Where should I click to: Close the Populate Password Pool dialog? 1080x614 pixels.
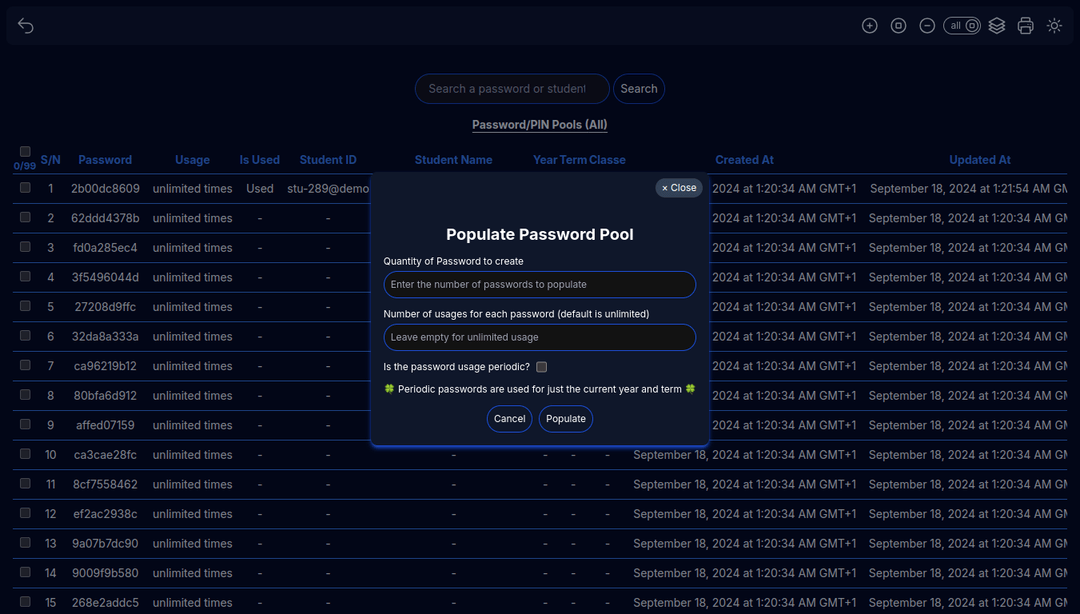(679, 188)
